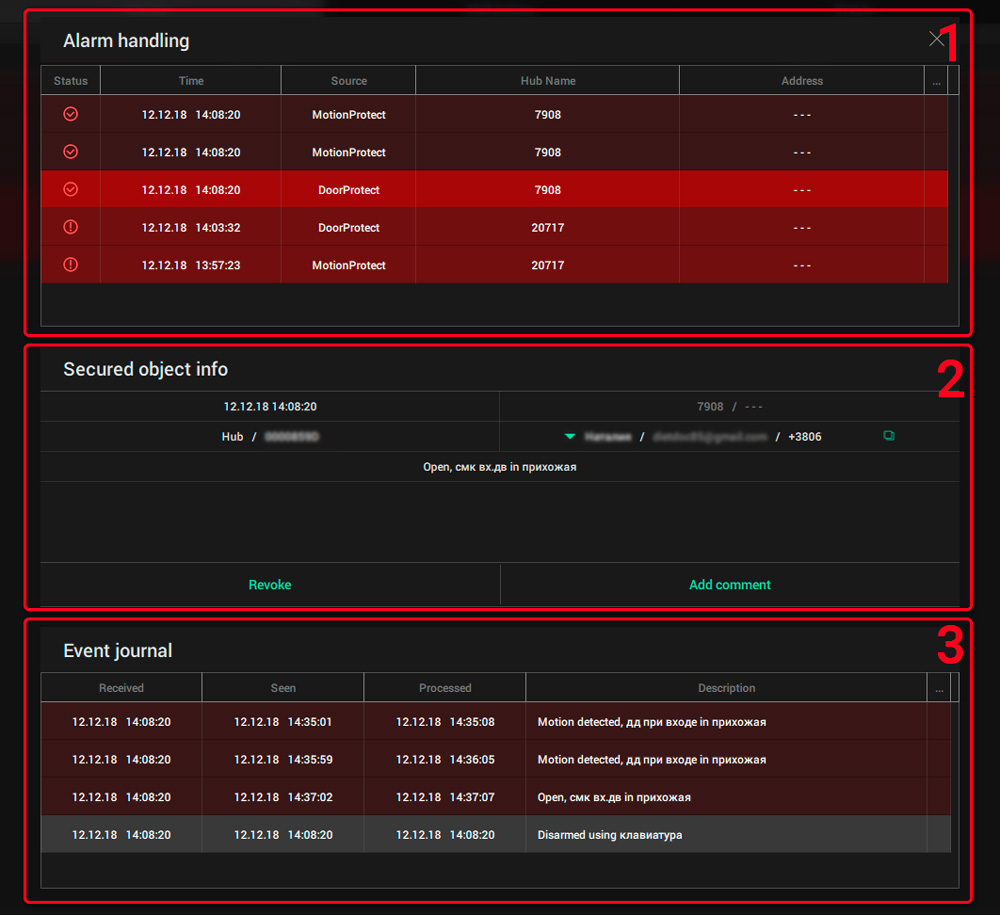Open the column options ellipsis in Event journal table
This screenshot has height=915, width=1000.
[939, 688]
